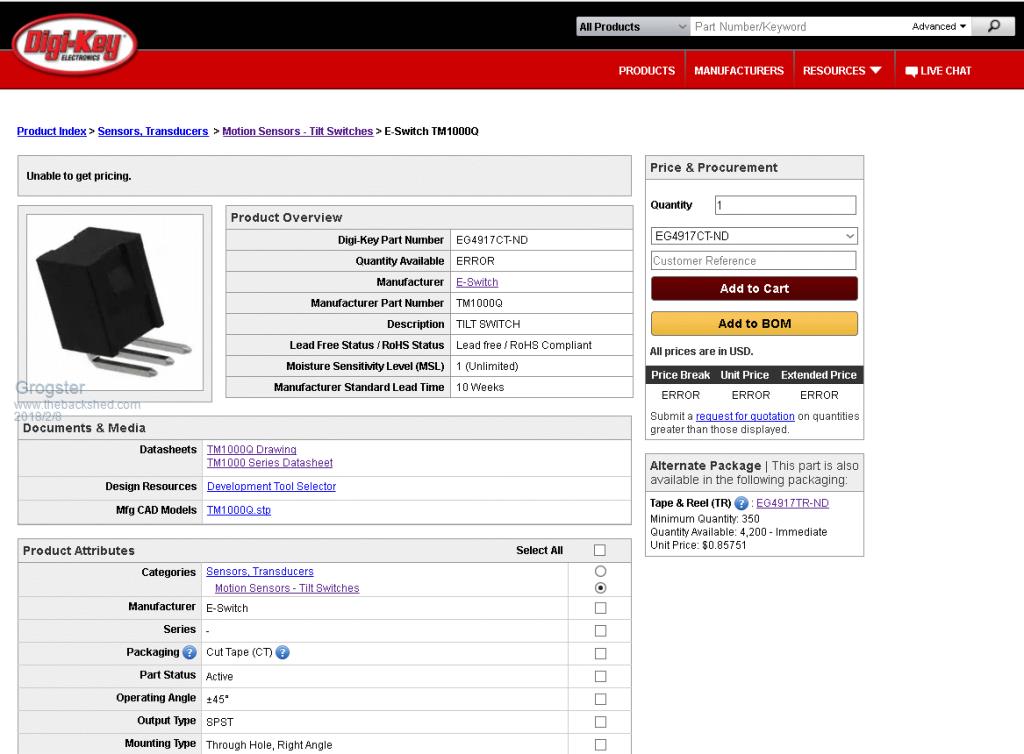Expand the Advanced search options
Screen dimensions: 1024x754
point(939,27)
